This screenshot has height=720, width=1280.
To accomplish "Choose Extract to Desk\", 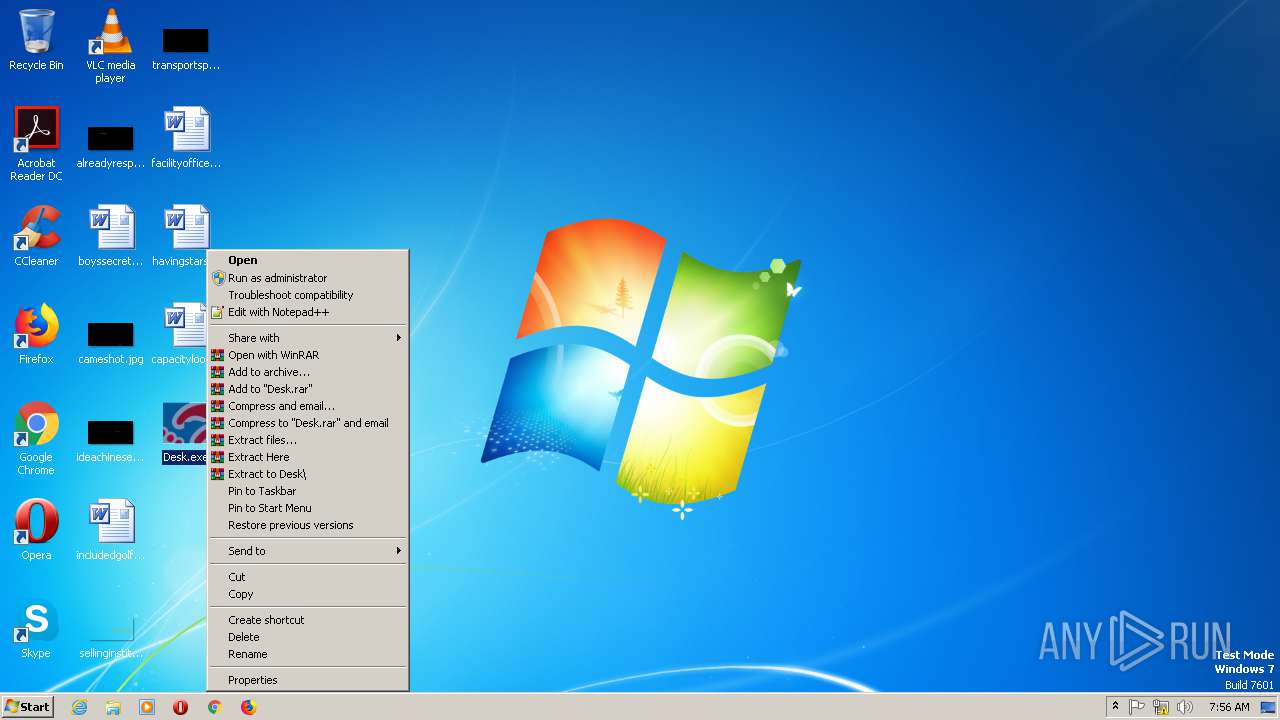I will tap(308, 474).
